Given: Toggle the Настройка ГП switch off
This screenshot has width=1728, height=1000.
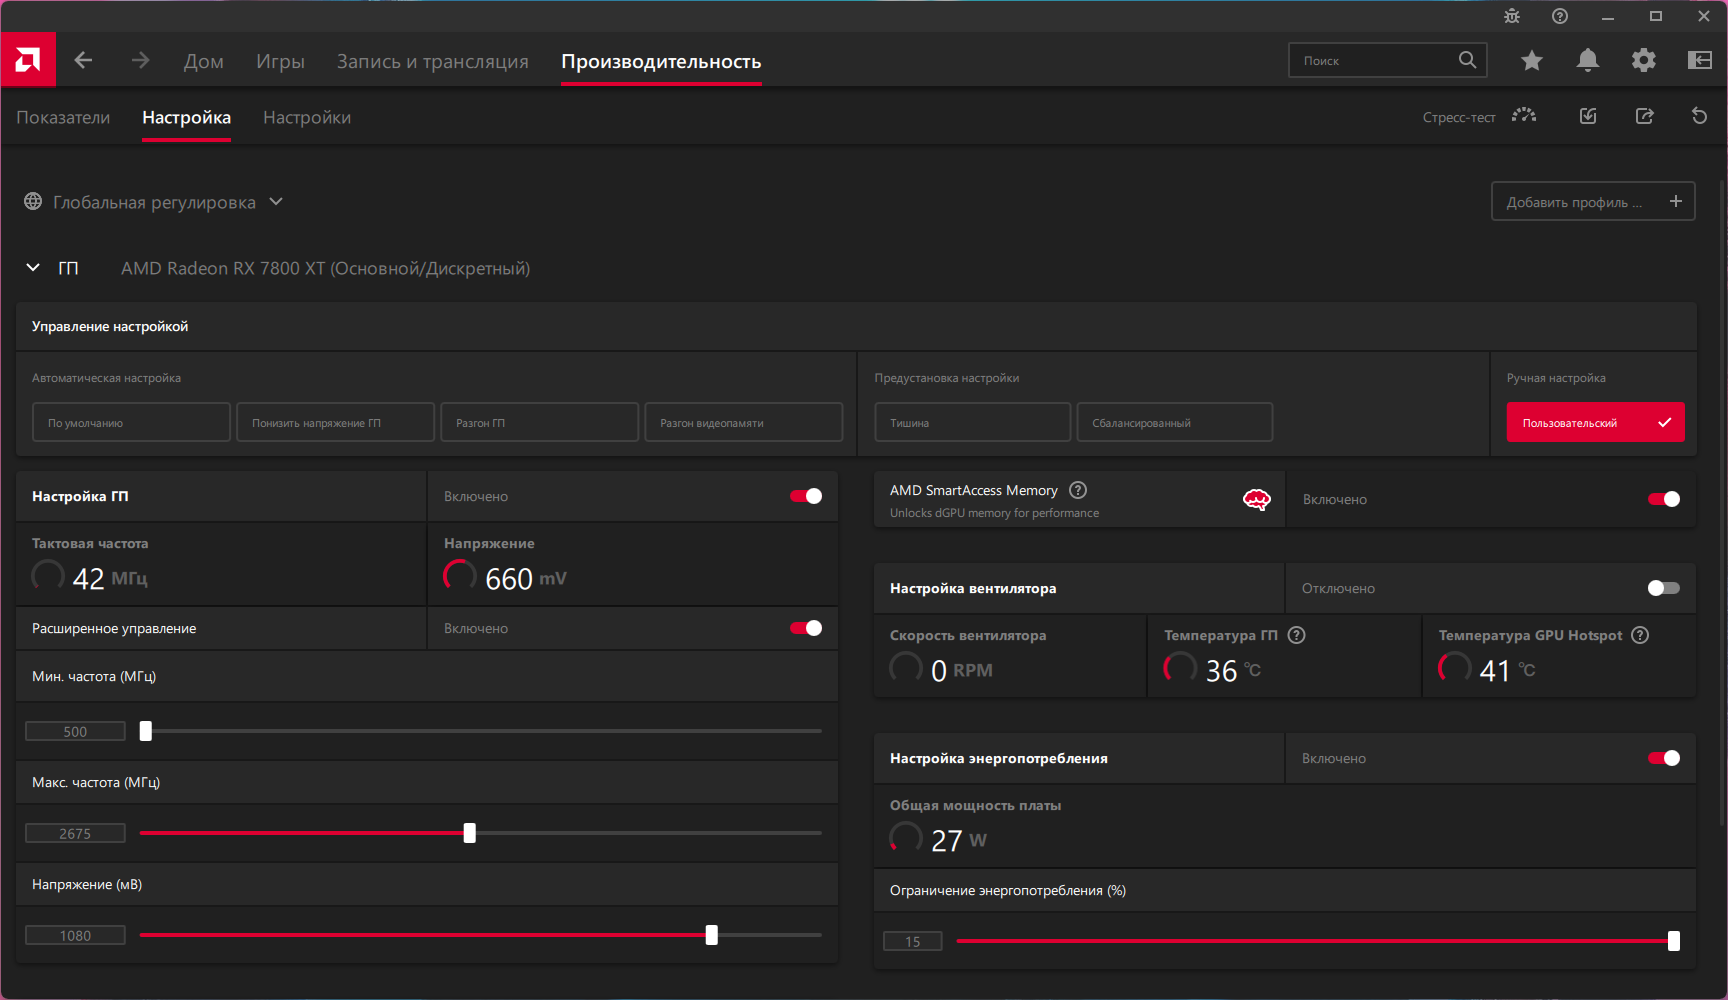Looking at the screenshot, I should tap(806, 496).
